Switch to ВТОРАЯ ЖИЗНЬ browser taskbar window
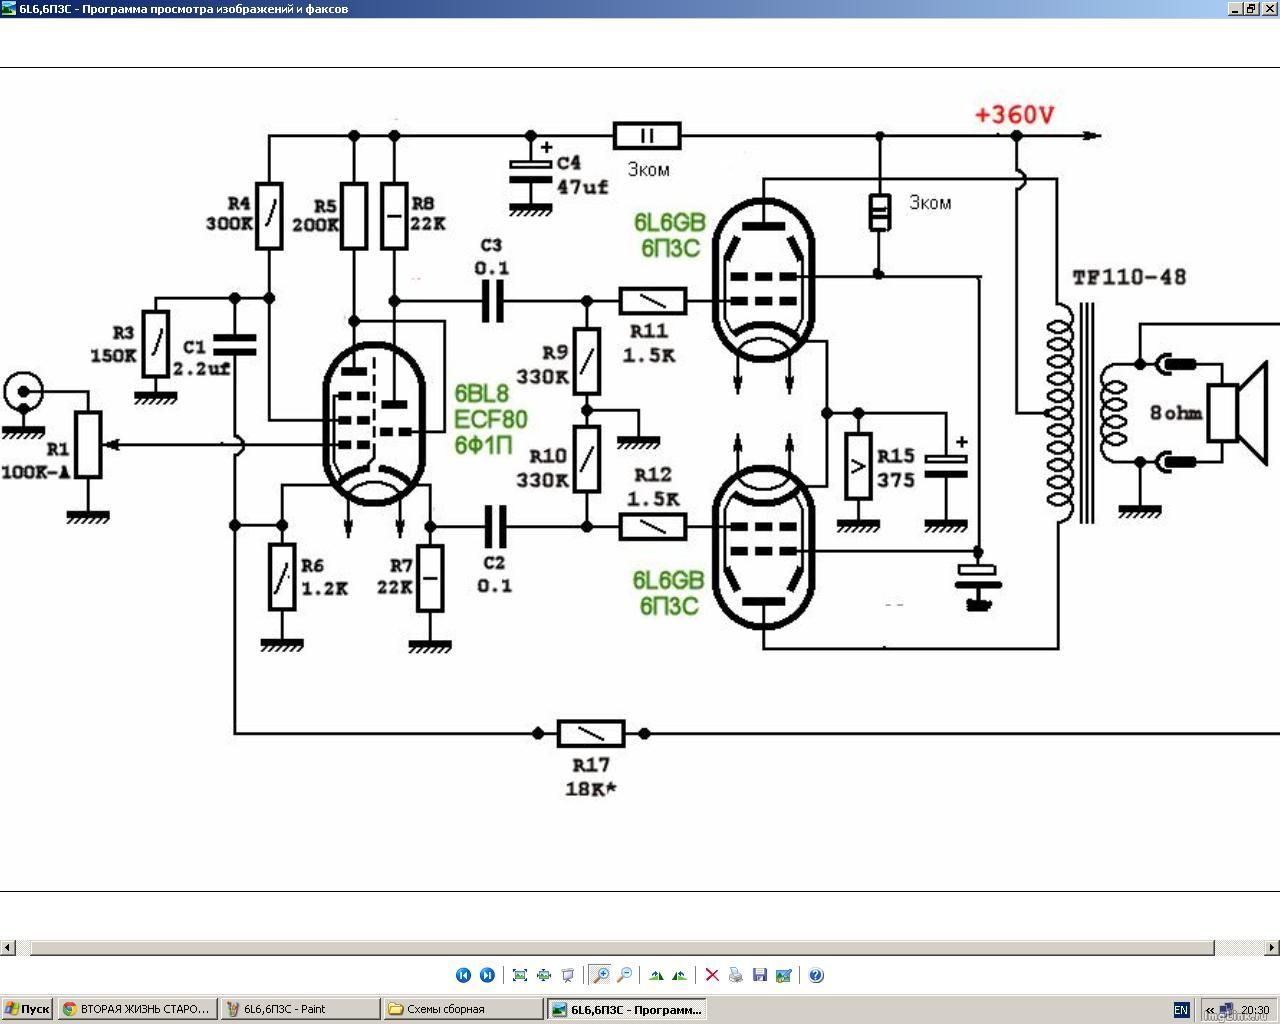 pyautogui.click(x=137, y=1009)
